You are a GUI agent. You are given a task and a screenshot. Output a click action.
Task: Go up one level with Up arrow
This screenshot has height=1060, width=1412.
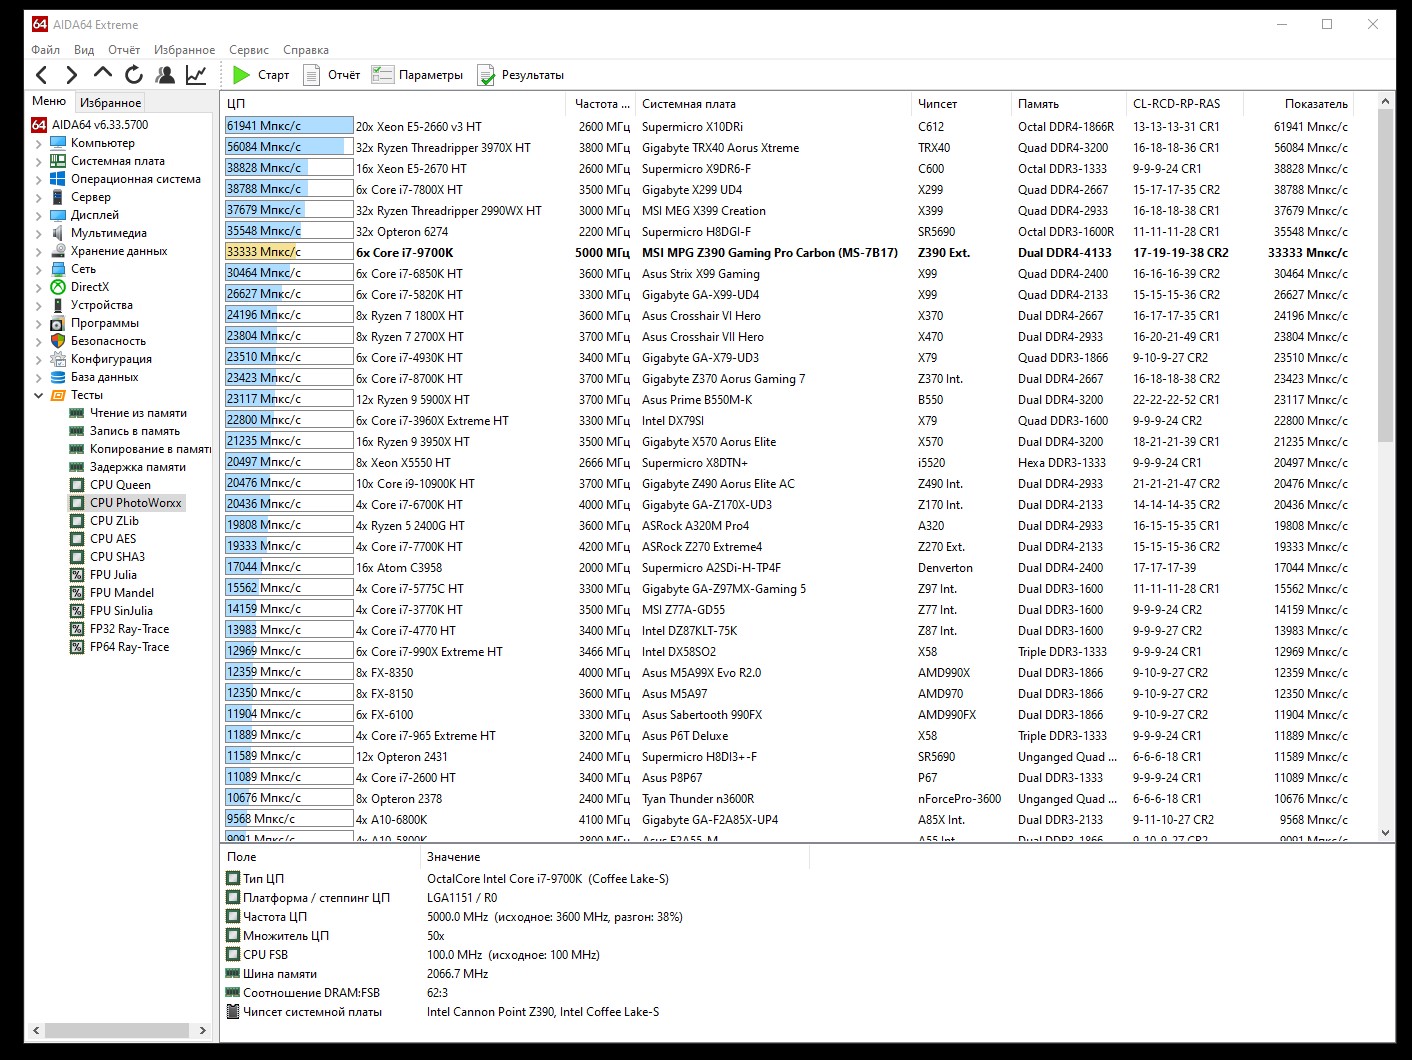[x=102, y=74]
